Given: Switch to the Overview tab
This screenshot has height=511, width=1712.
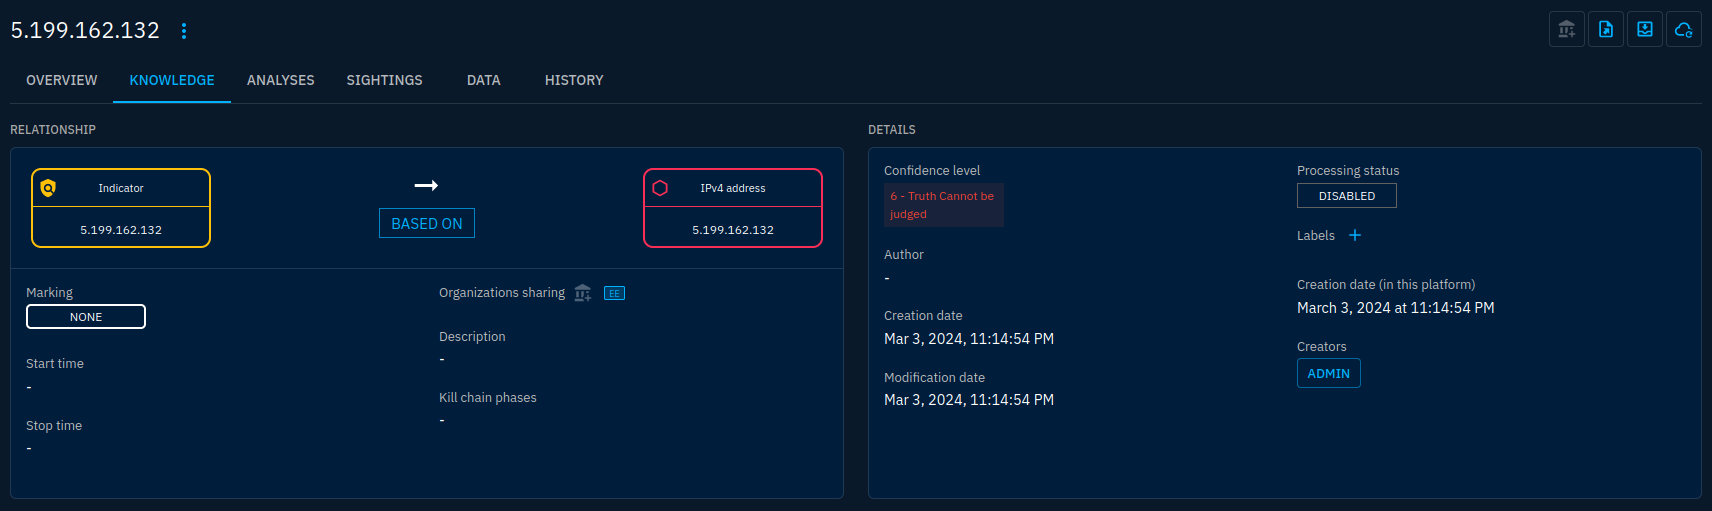Looking at the screenshot, I should click(62, 80).
